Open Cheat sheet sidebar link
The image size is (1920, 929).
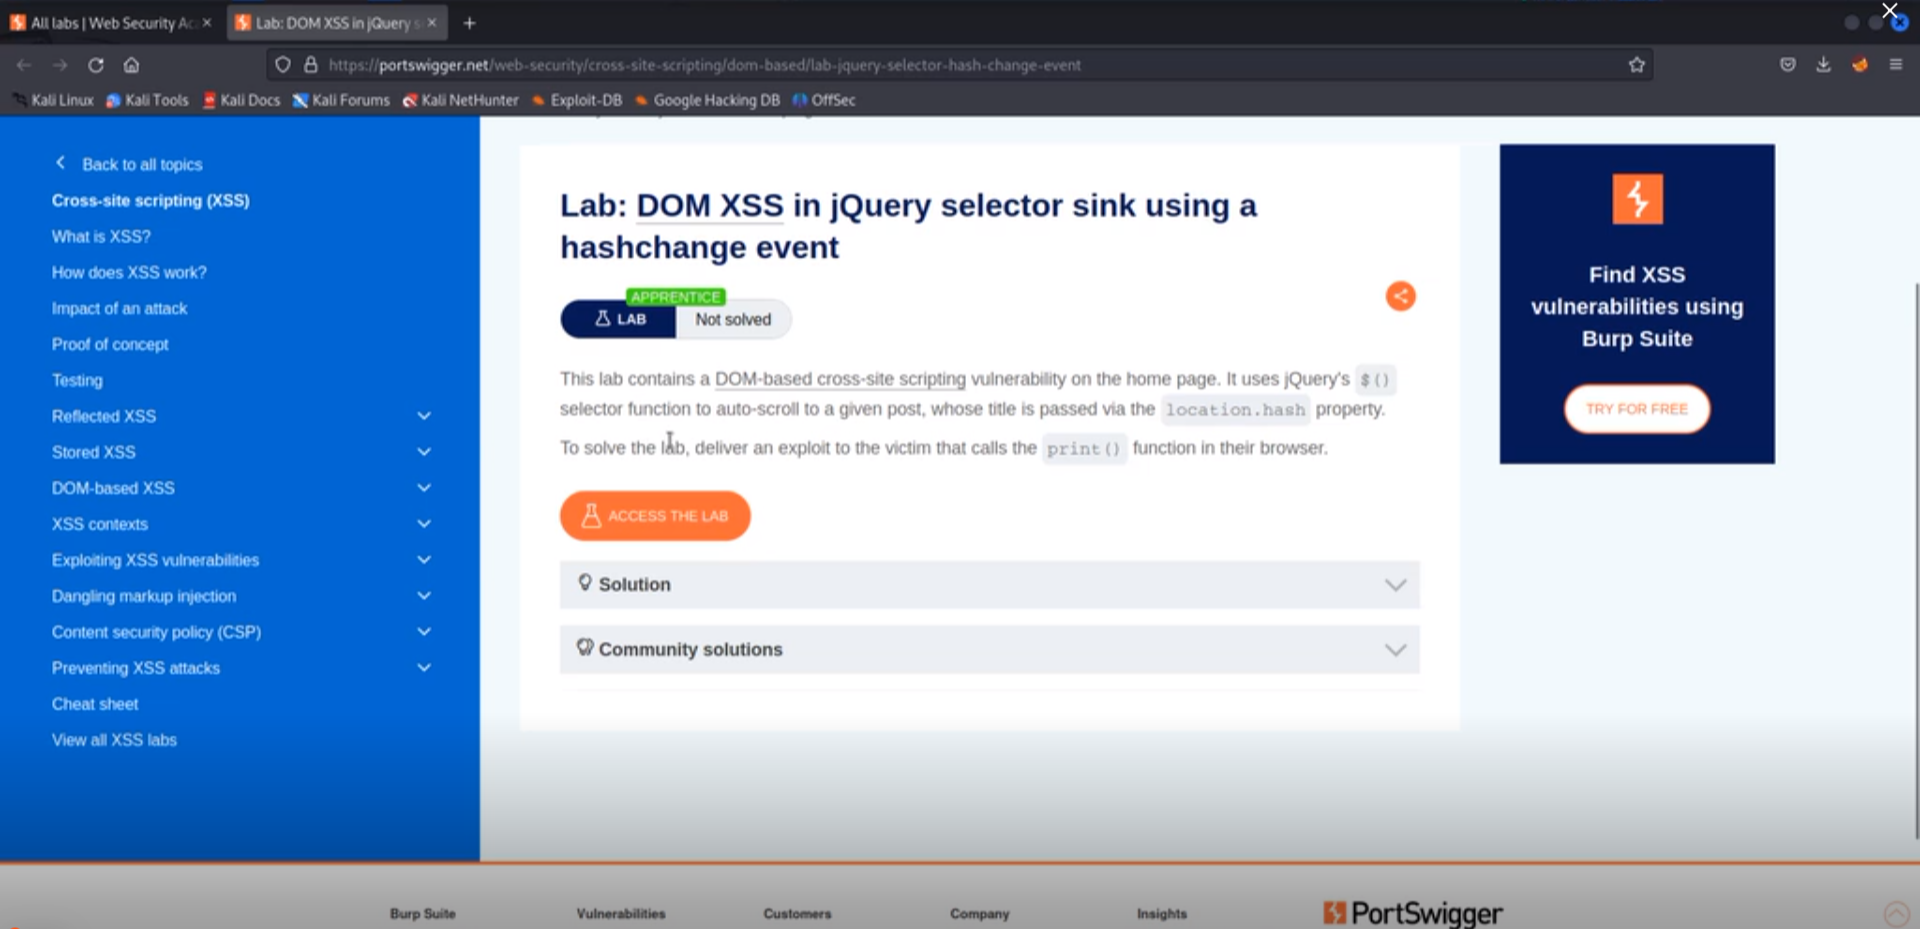(95, 704)
